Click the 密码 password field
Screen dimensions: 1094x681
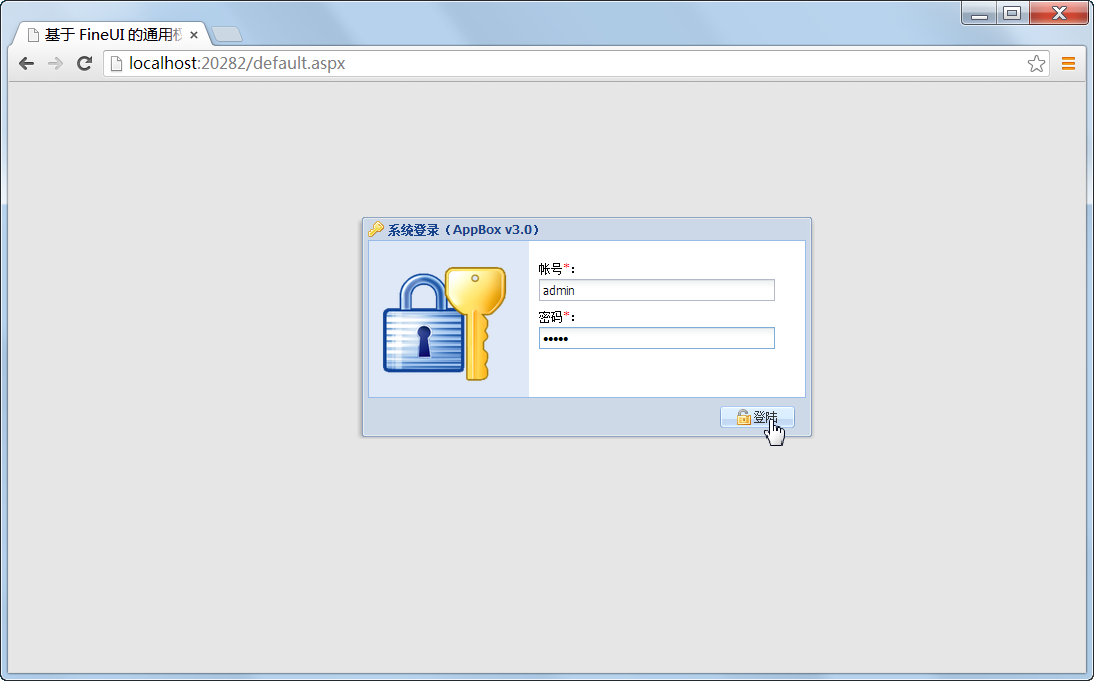click(x=657, y=338)
